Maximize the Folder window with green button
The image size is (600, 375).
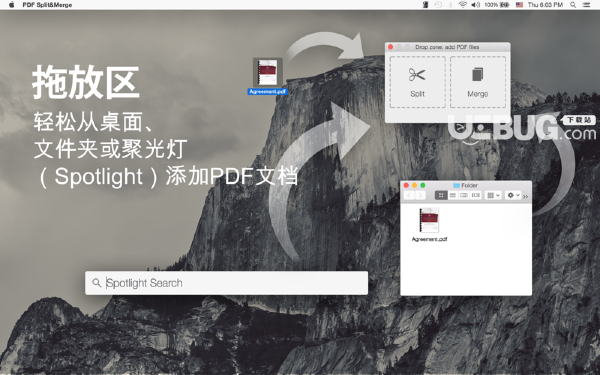pos(423,185)
